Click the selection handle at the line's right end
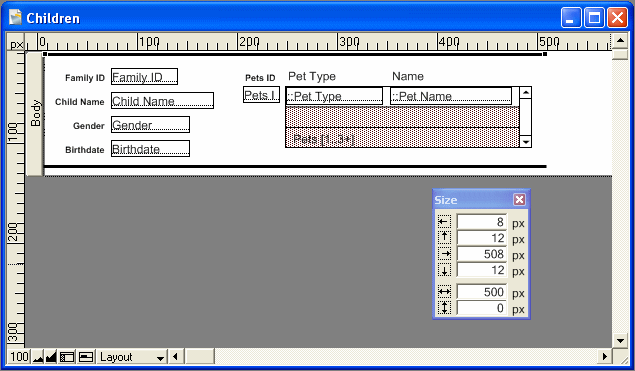Image resolution: width=635 pixels, height=371 pixels. (x=545, y=54)
